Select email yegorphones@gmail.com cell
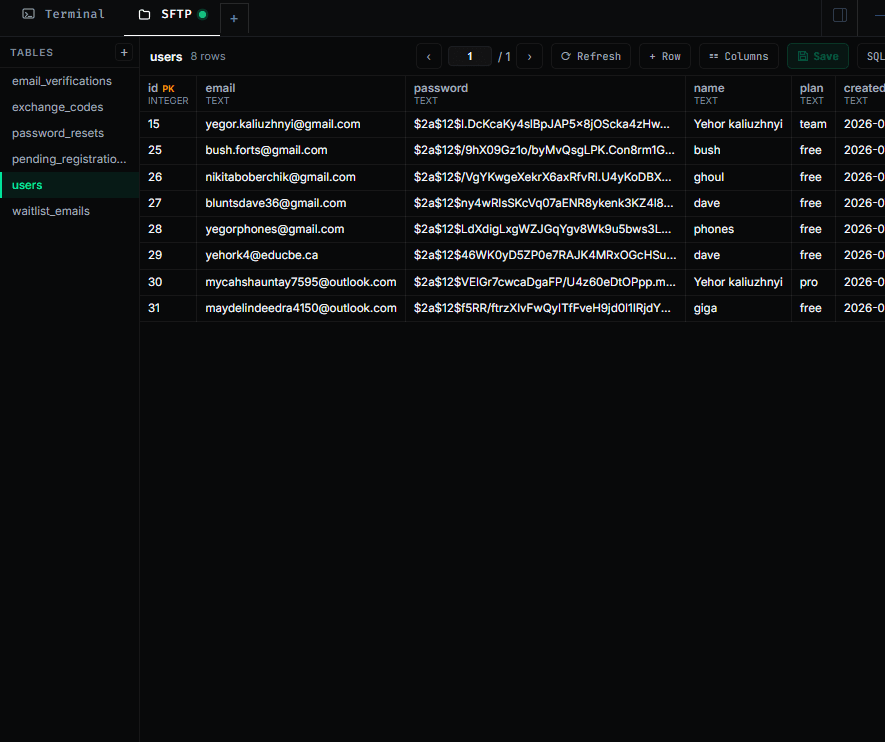The height and width of the screenshot is (742, 885). click(301, 229)
